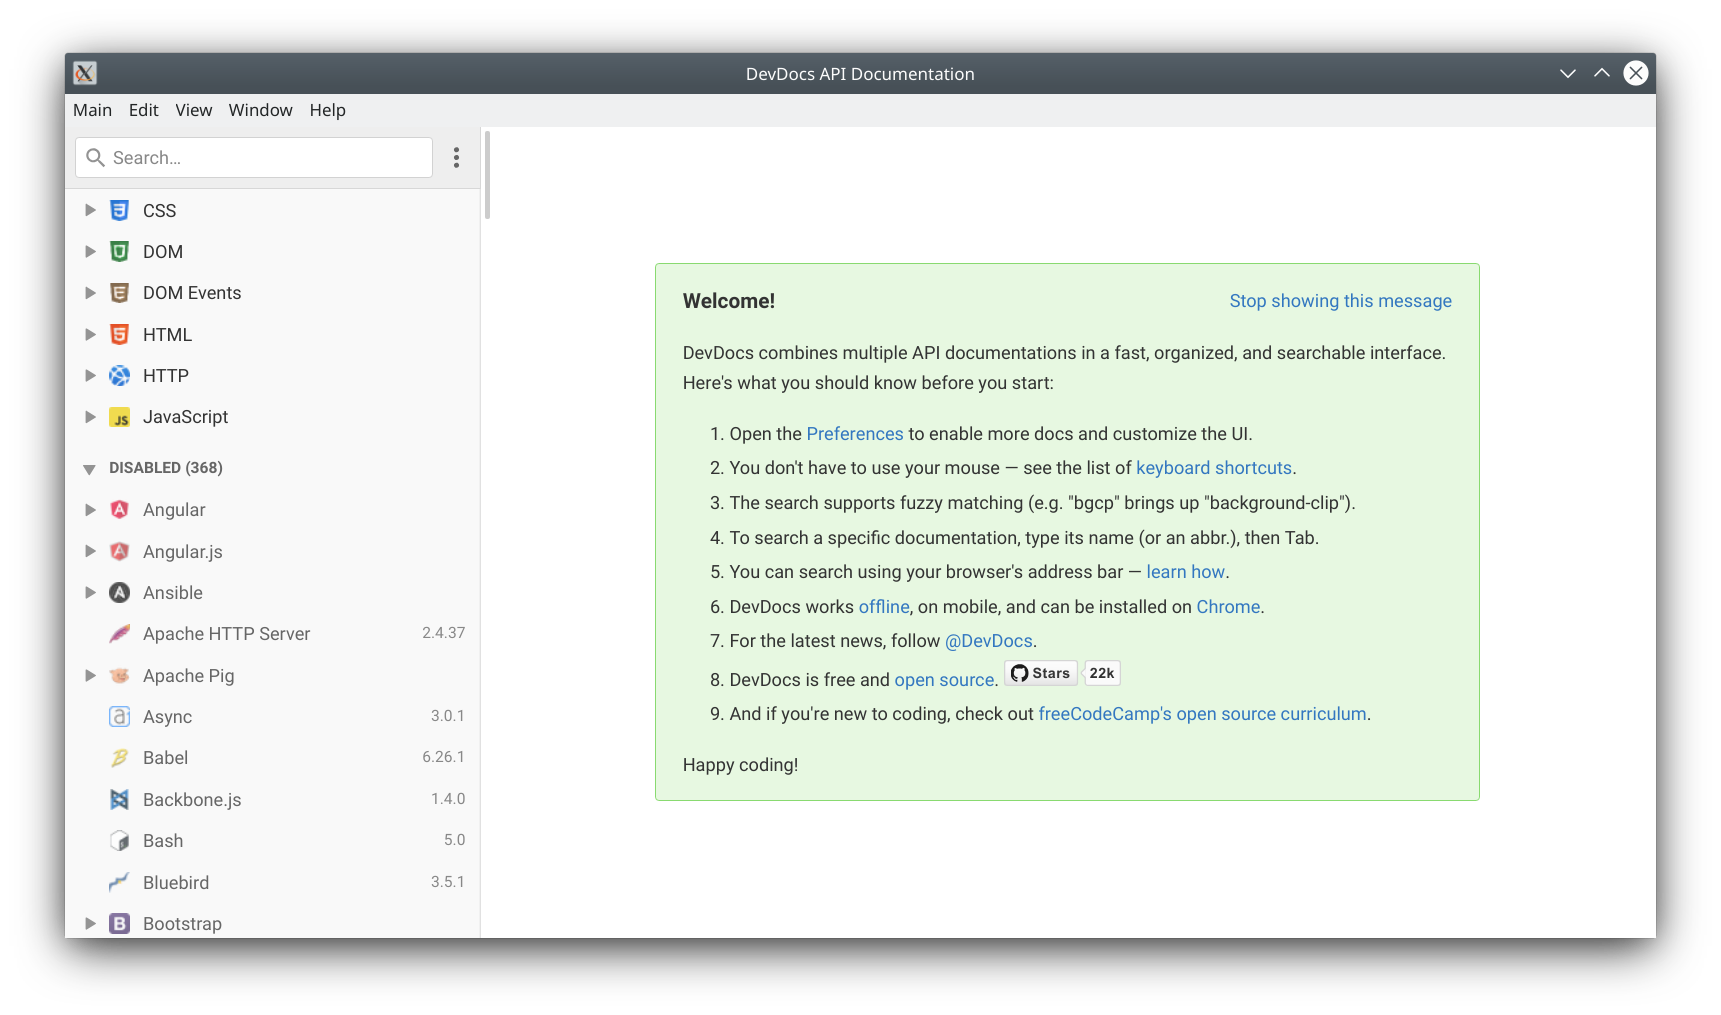Expand the Apache Pig tree arrow

pos(90,675)
